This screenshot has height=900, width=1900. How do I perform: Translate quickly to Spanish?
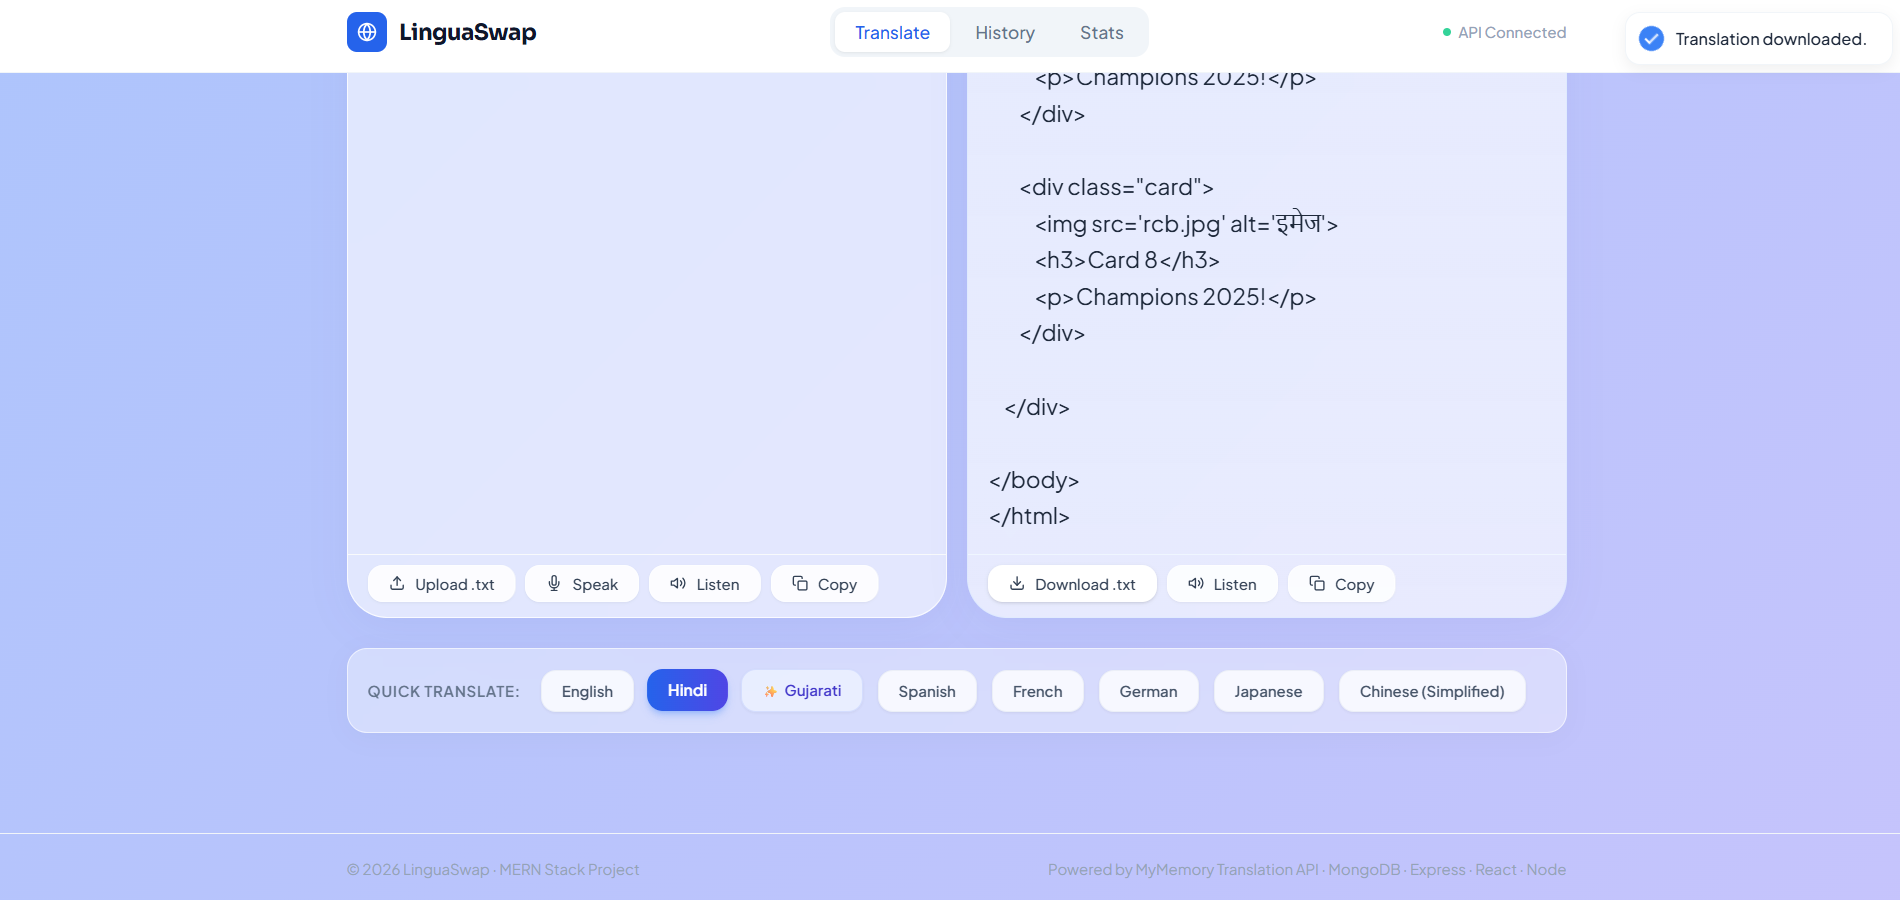pos(927,691)
